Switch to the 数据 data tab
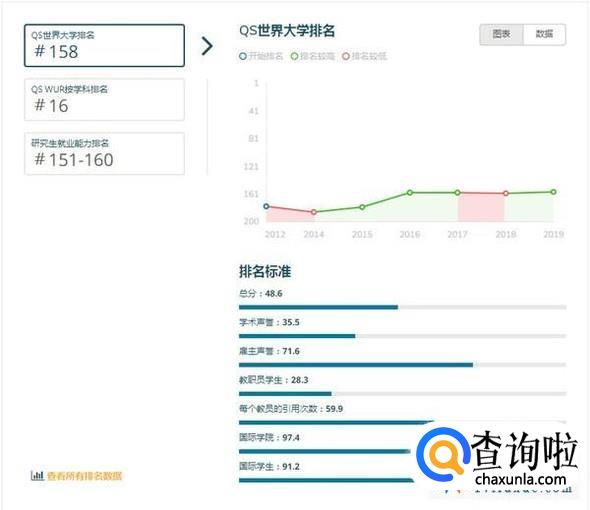The height and width of the screenshot is (510, 590). 544,35
